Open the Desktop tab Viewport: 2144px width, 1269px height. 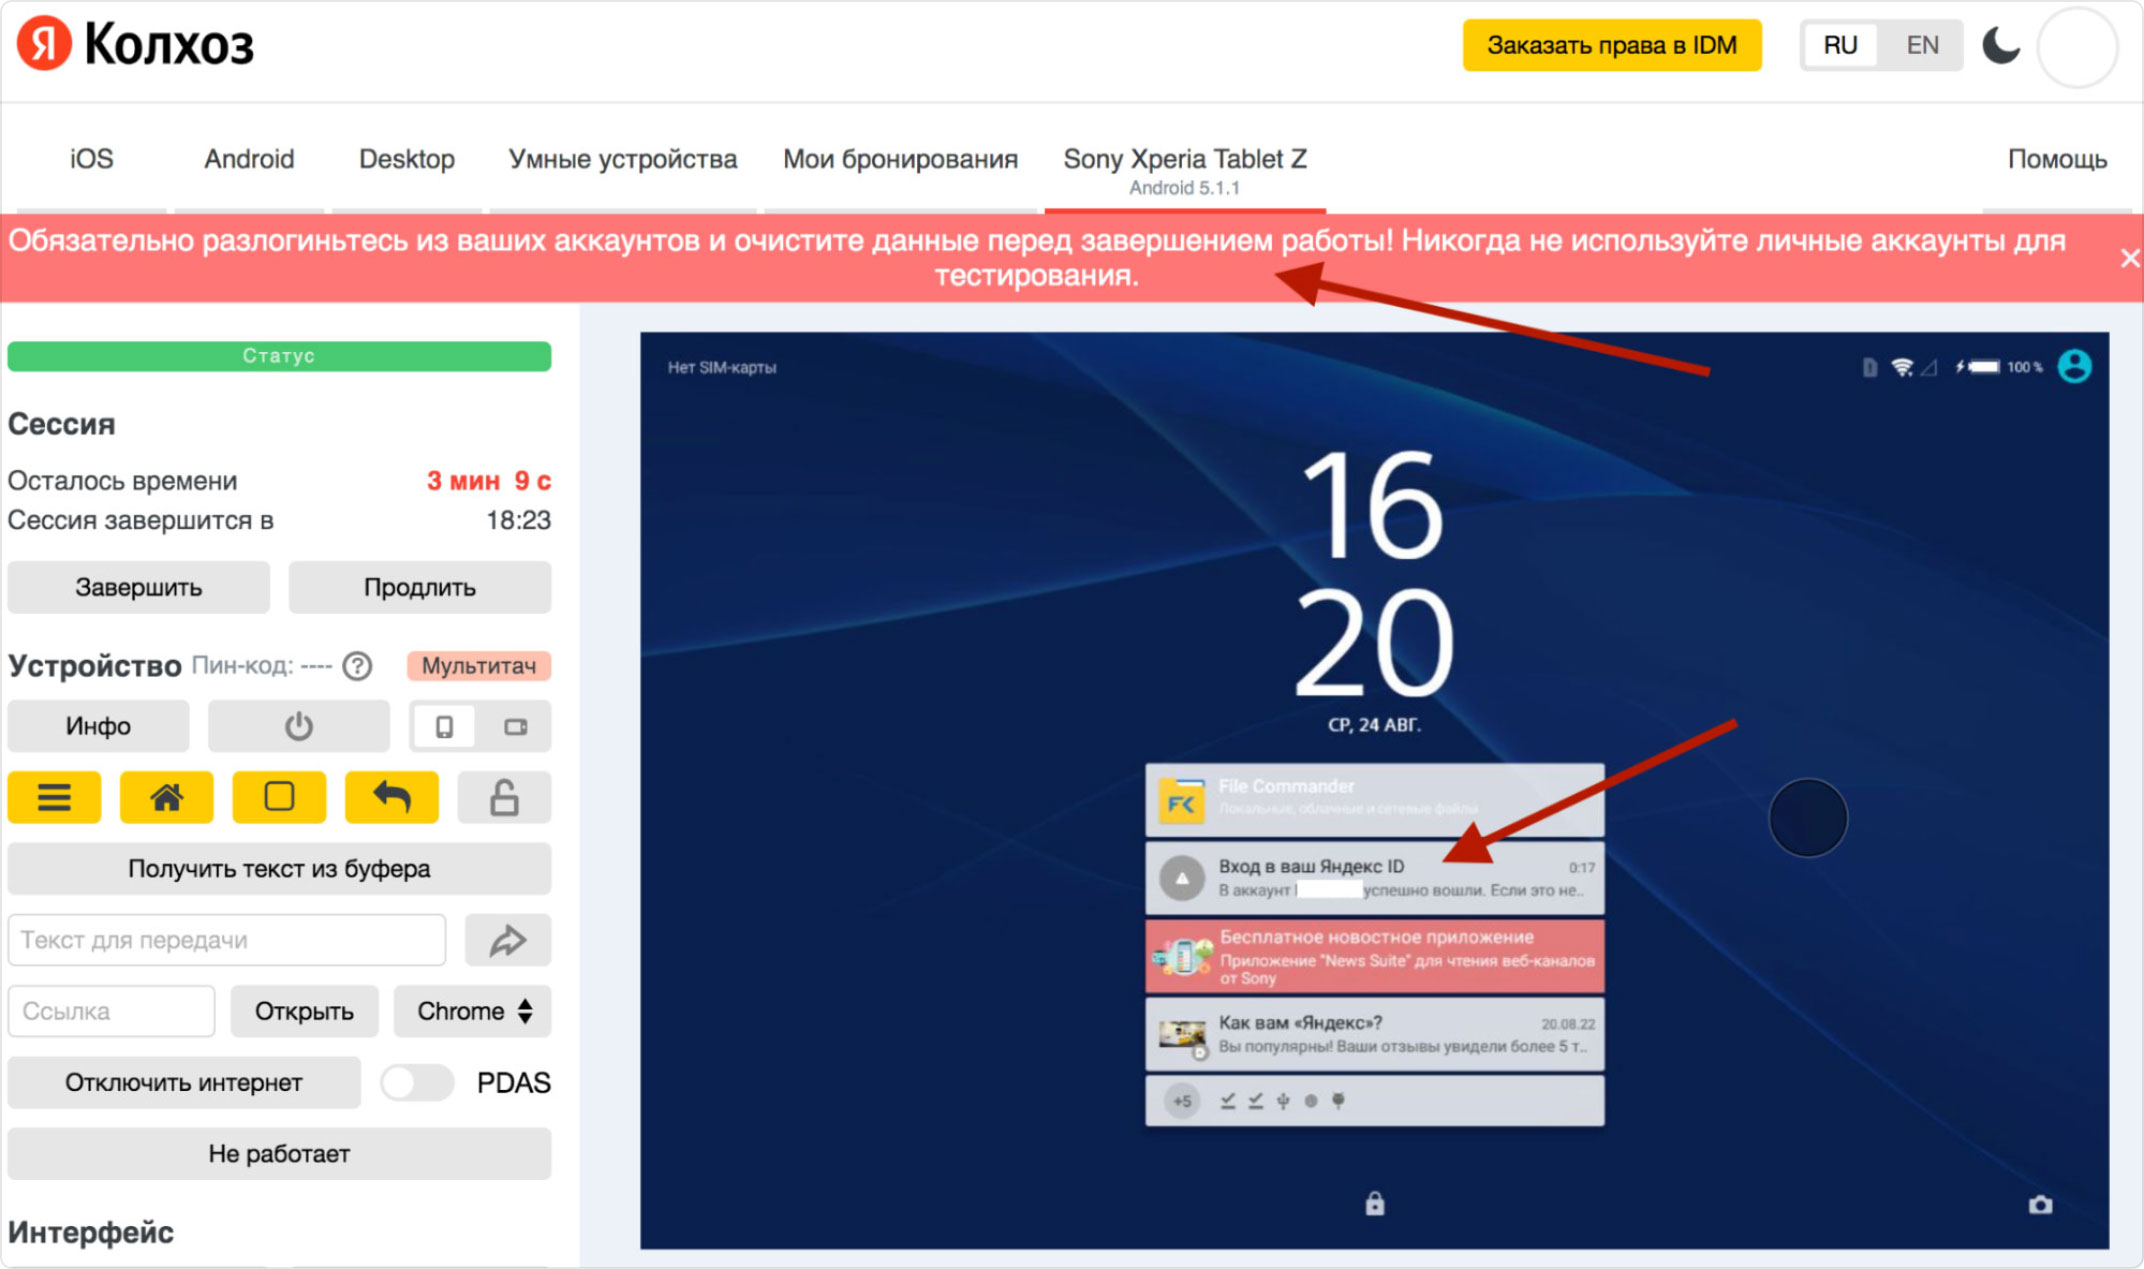tap(407, 159)
